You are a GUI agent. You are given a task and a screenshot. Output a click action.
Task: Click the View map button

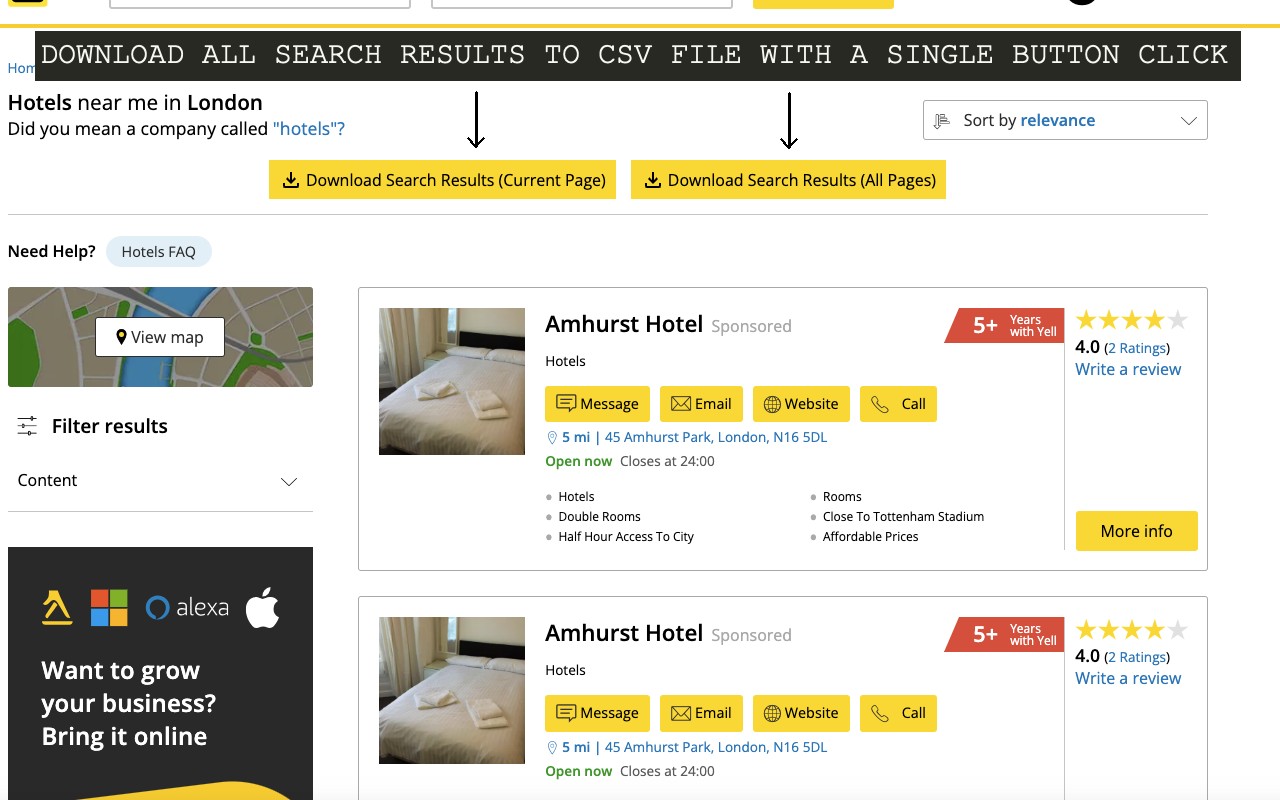[159, 337]
